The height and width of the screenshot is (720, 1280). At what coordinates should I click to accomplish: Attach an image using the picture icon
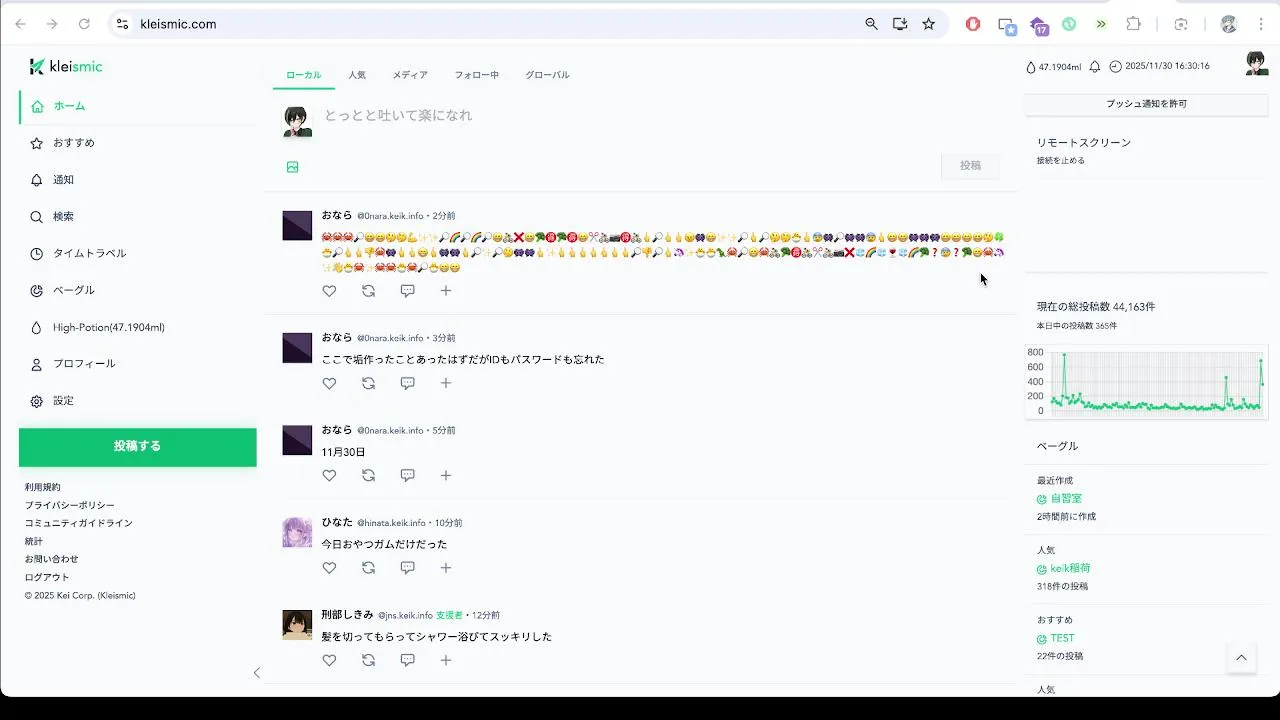click(293, 167)
